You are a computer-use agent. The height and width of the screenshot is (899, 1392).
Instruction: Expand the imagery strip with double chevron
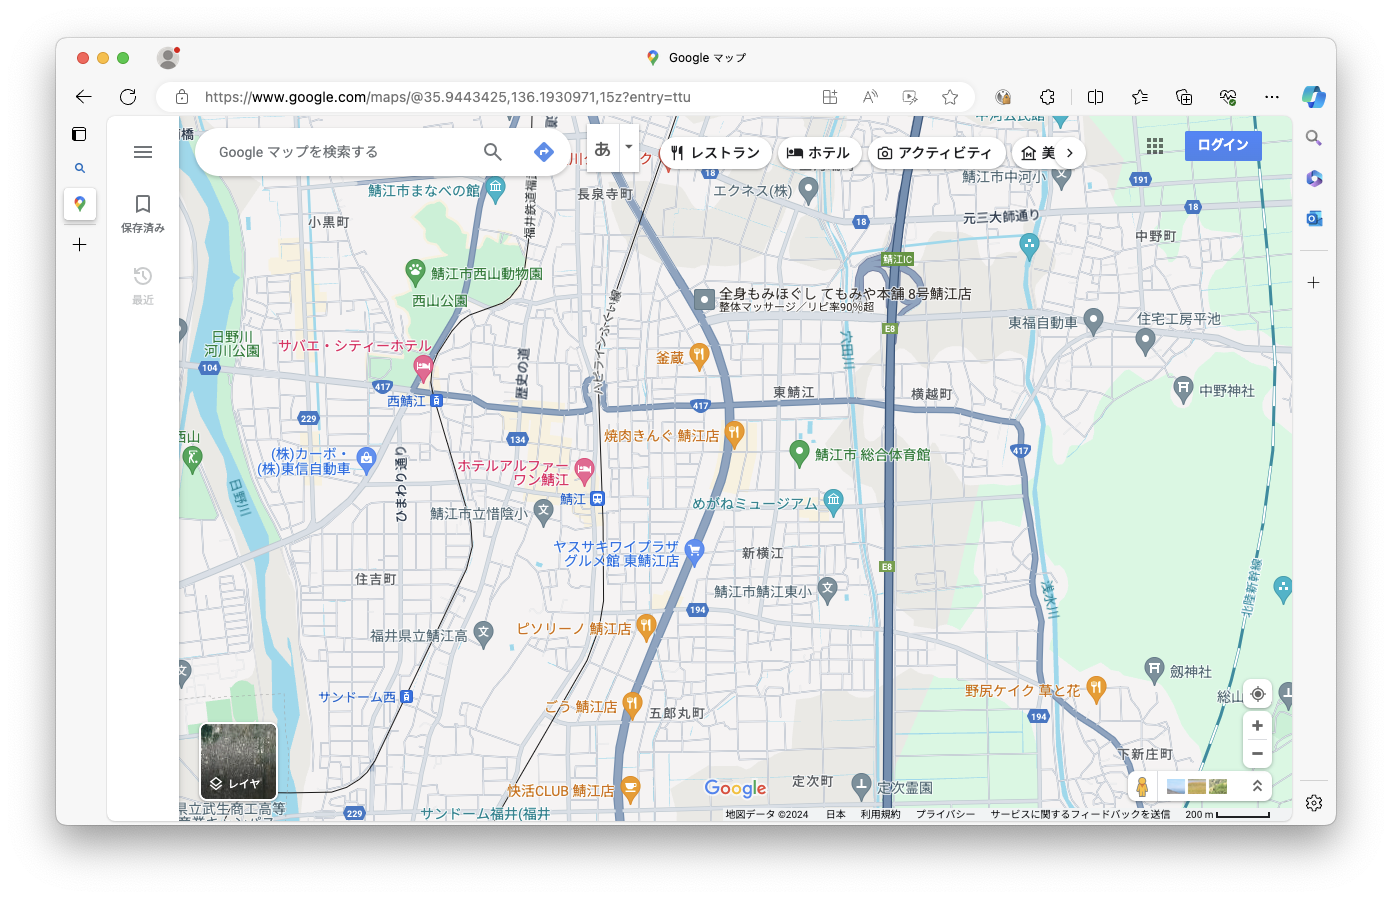point(1257,787)
